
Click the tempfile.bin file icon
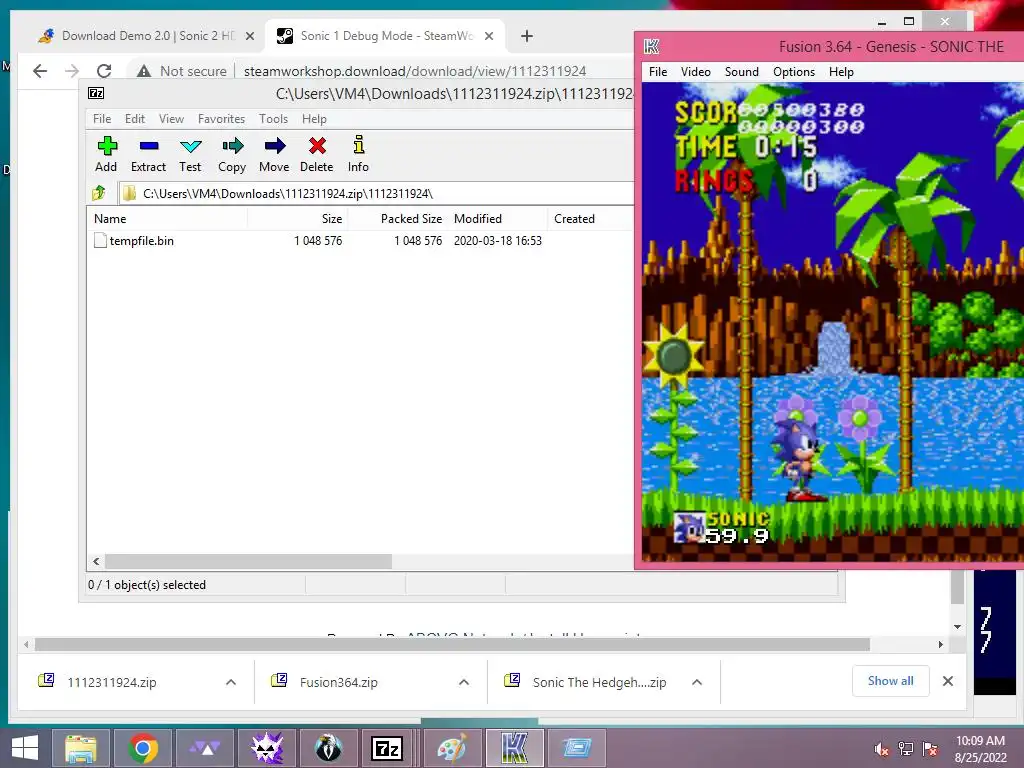tap(100, 240)
